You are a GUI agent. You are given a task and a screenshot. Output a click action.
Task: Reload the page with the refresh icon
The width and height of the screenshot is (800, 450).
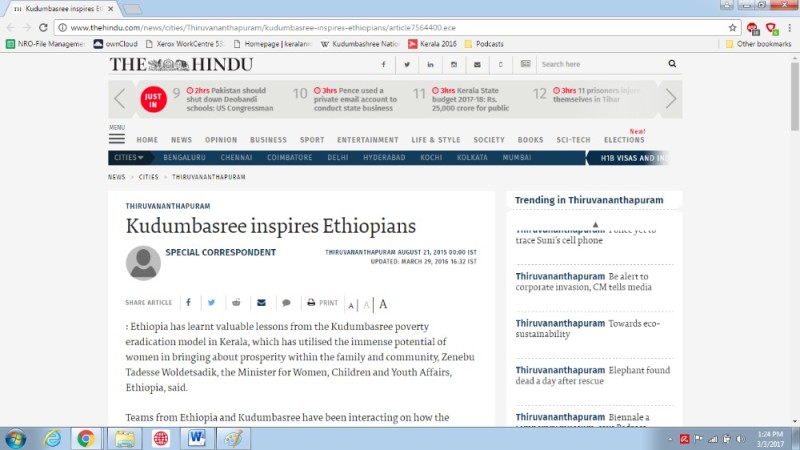[x=43, y=28]
